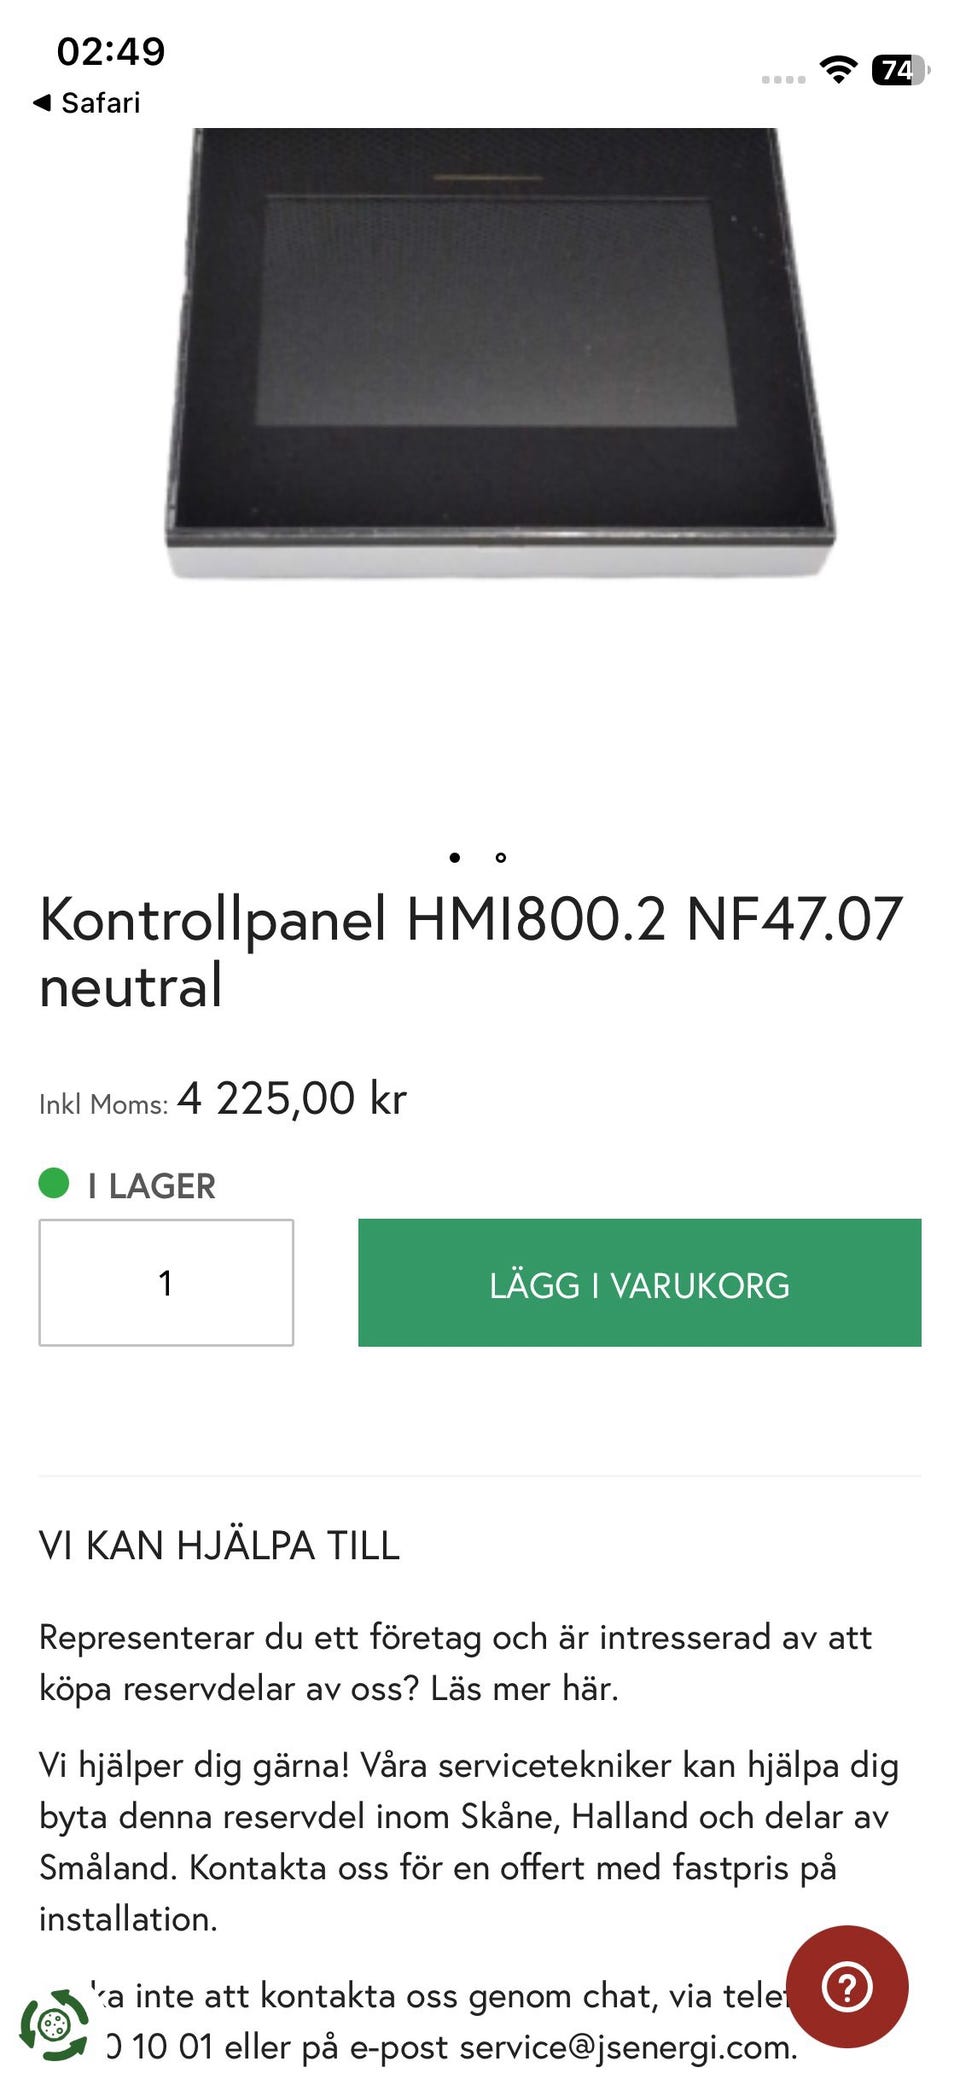Click the battery level indicator
The image size is (960, 2079).
(x=900, y=70)
